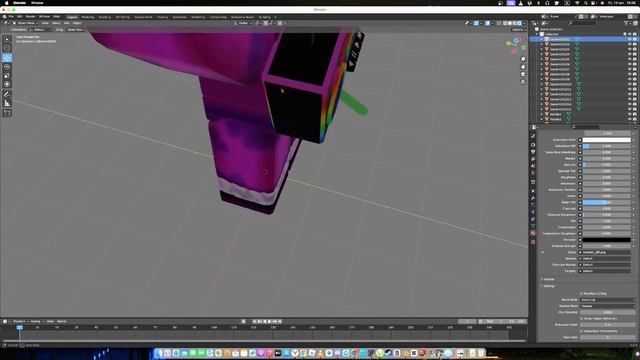Open the Texture properties tab
Viewport: 640px width, 360px height.
coord(533,242)
